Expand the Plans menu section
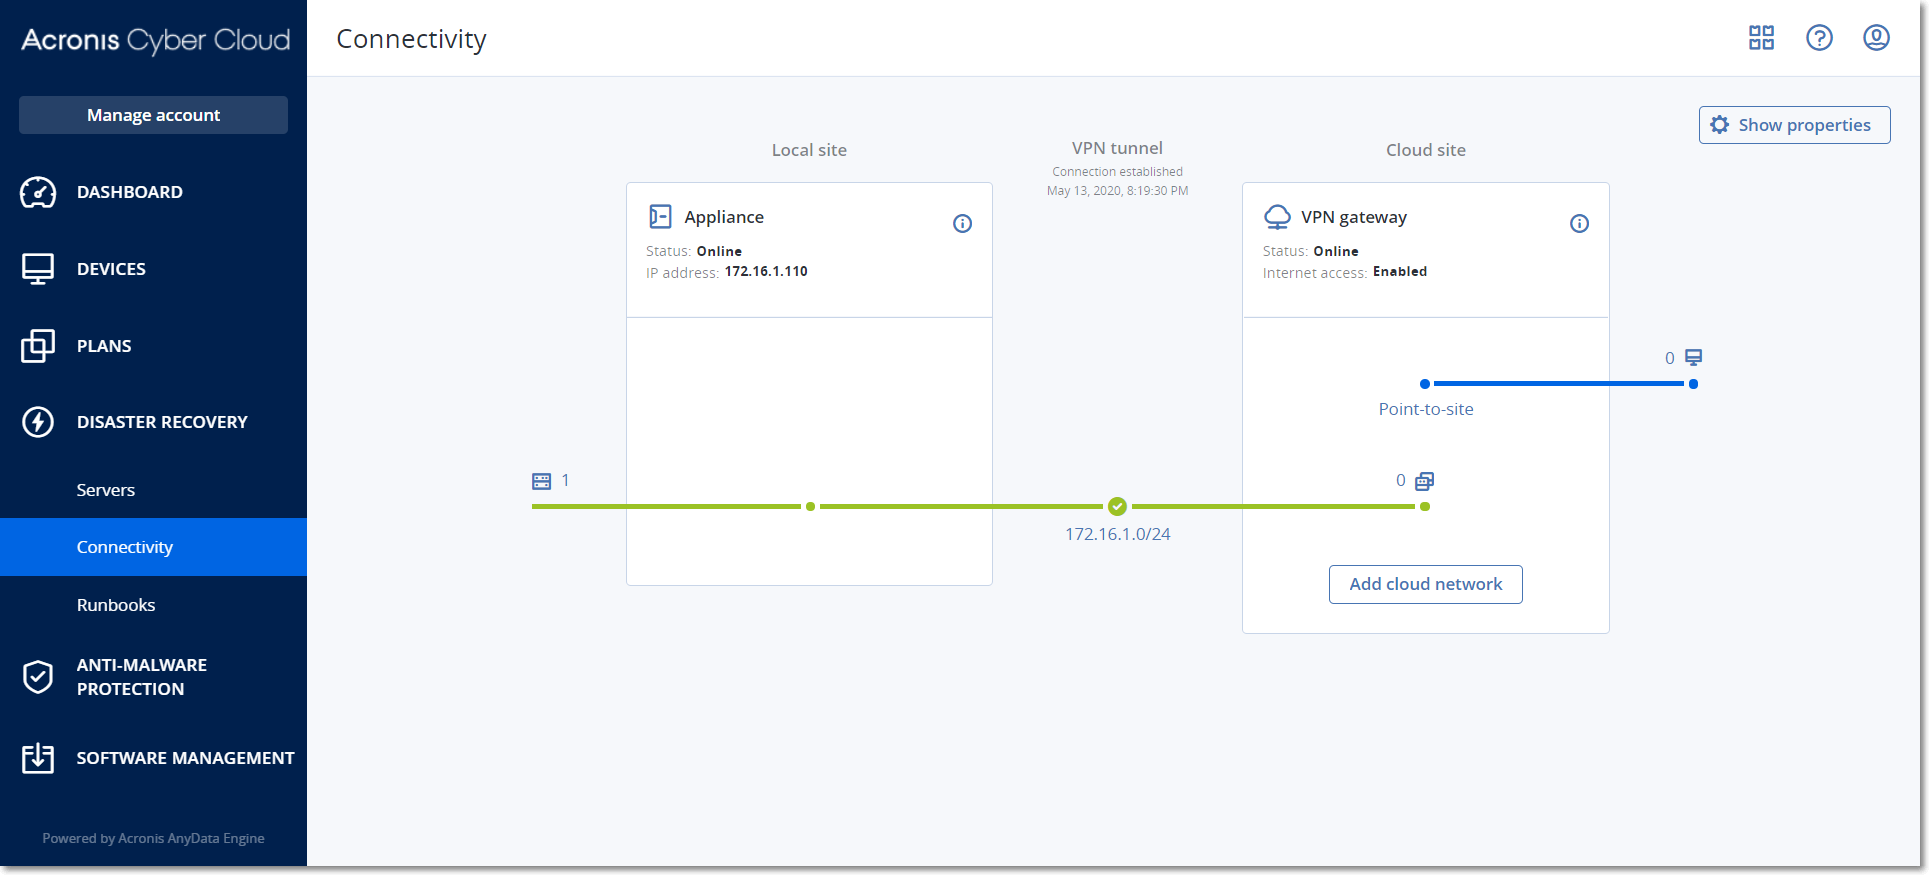The width and height of the screenshot is (1929, 875). pos(104,346)
